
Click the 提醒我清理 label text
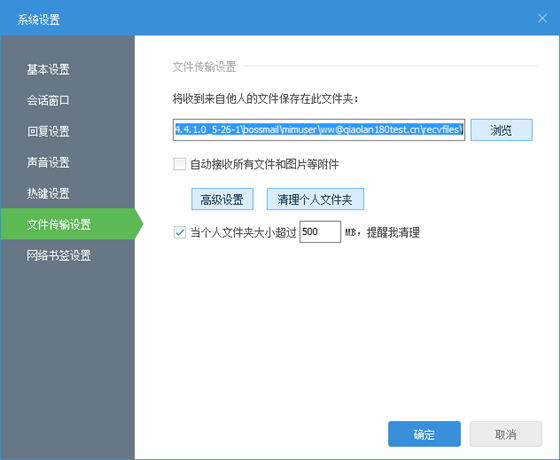point(393,232)
